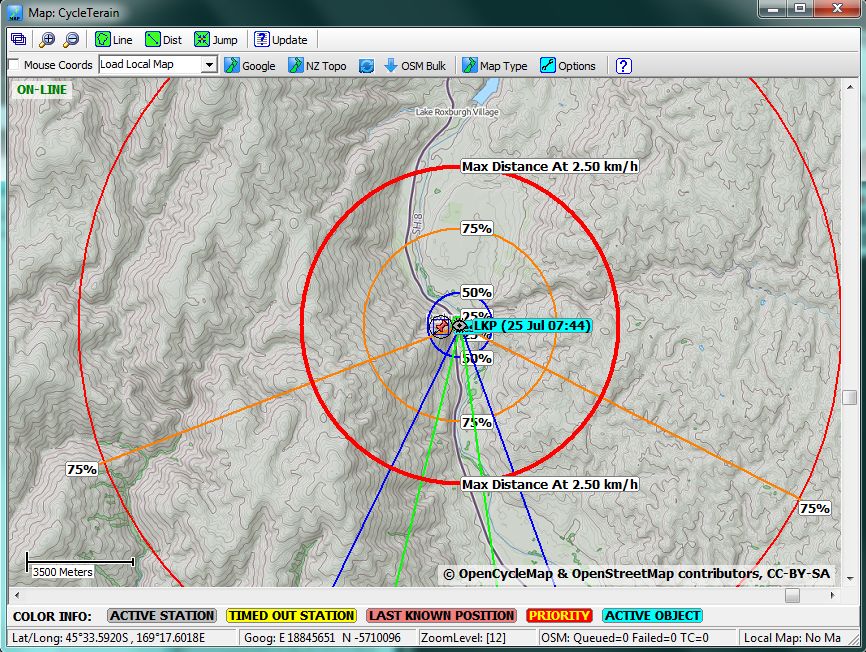Click the ACTIVE STATION color legend

pyautogui.click(x=162, y=616)
